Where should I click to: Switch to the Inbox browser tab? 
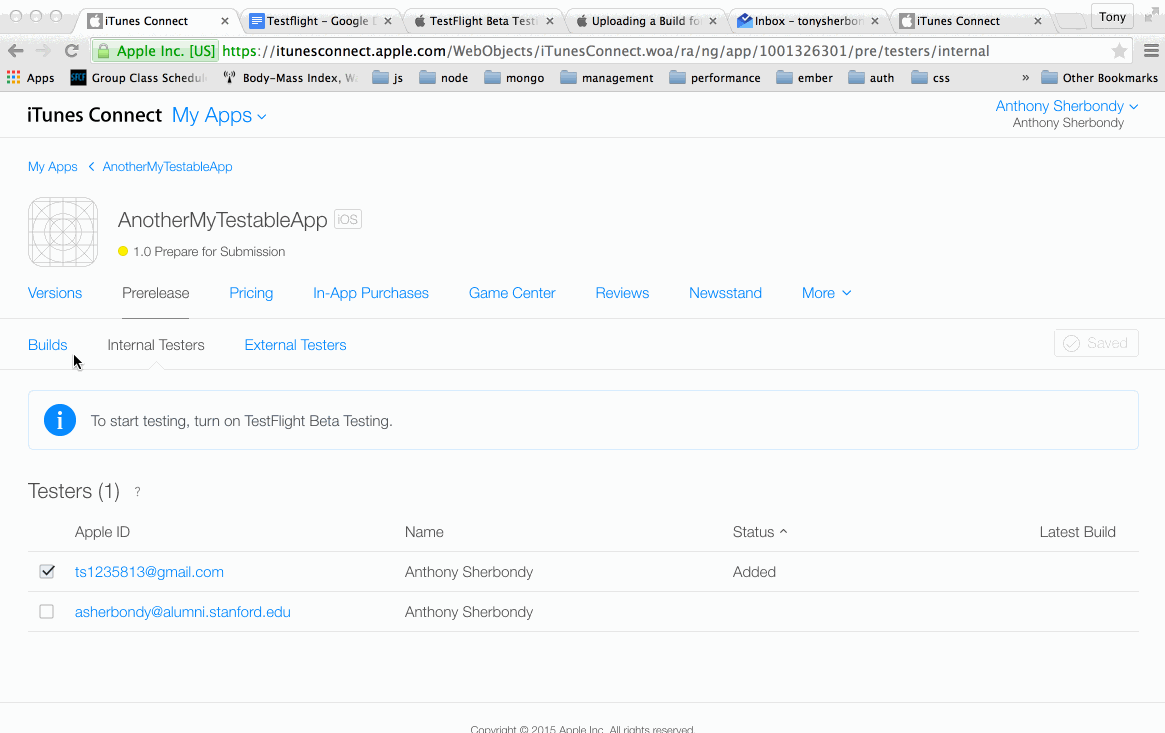(x=808, y=21)
